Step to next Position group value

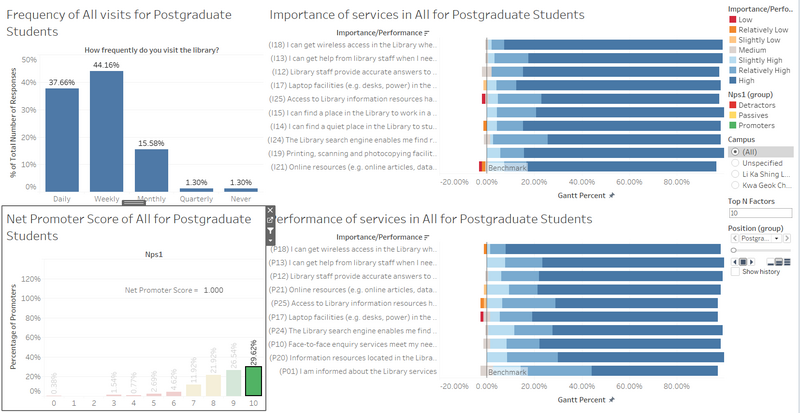tap(787, 238)
